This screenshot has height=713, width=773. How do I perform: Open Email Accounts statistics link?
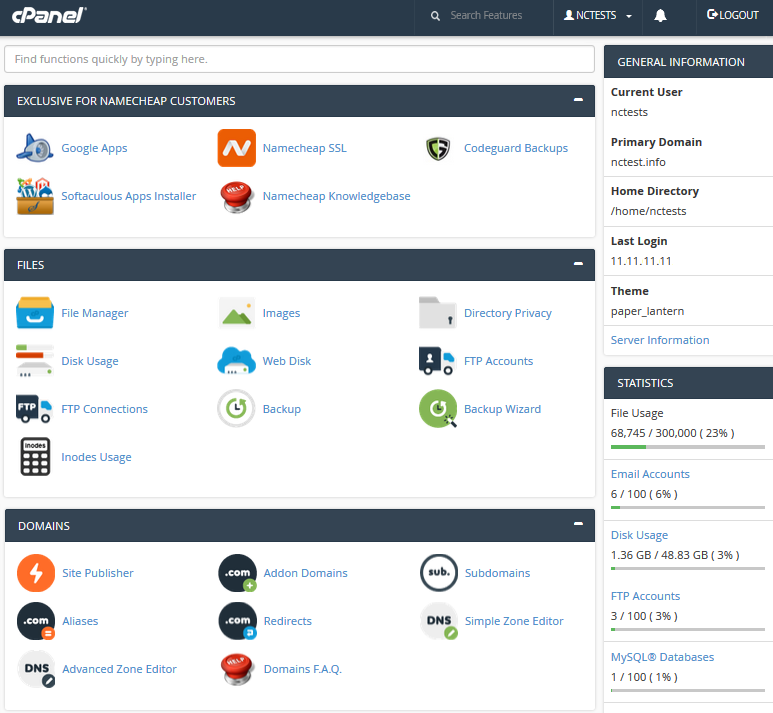650,474
